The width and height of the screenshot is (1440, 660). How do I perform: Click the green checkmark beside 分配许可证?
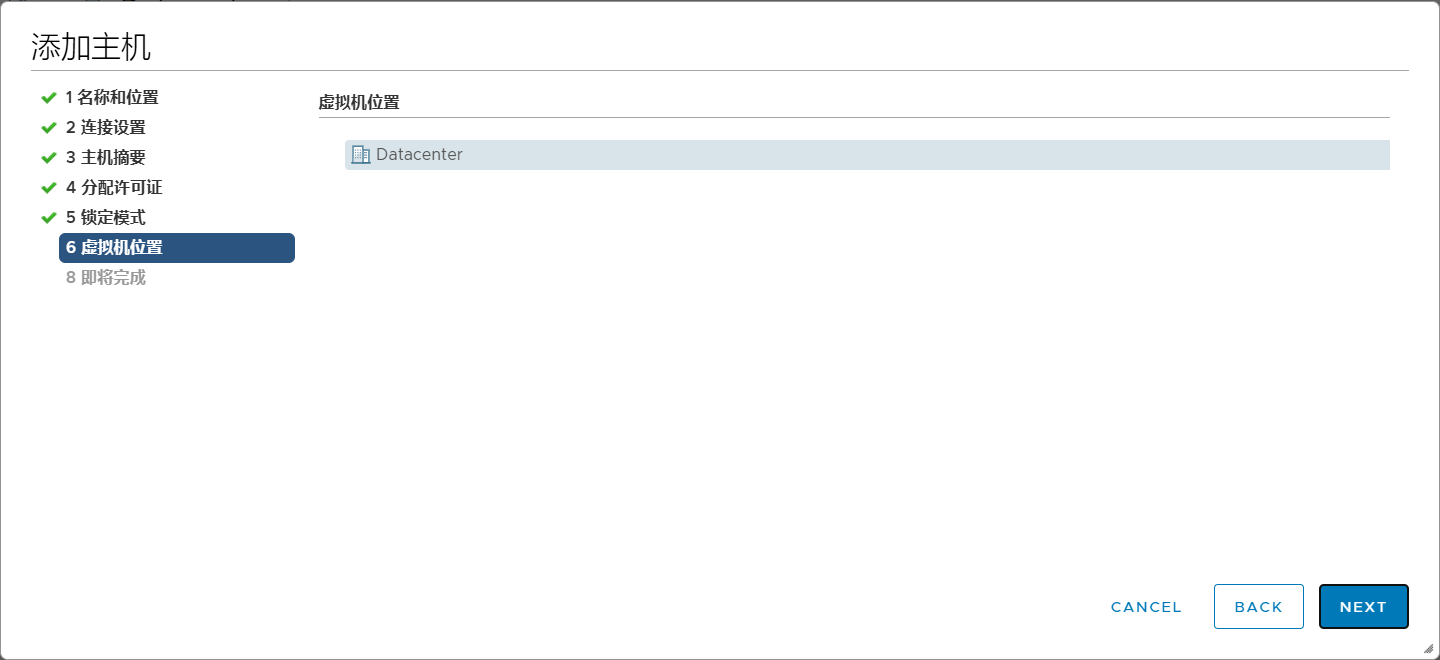48,188
